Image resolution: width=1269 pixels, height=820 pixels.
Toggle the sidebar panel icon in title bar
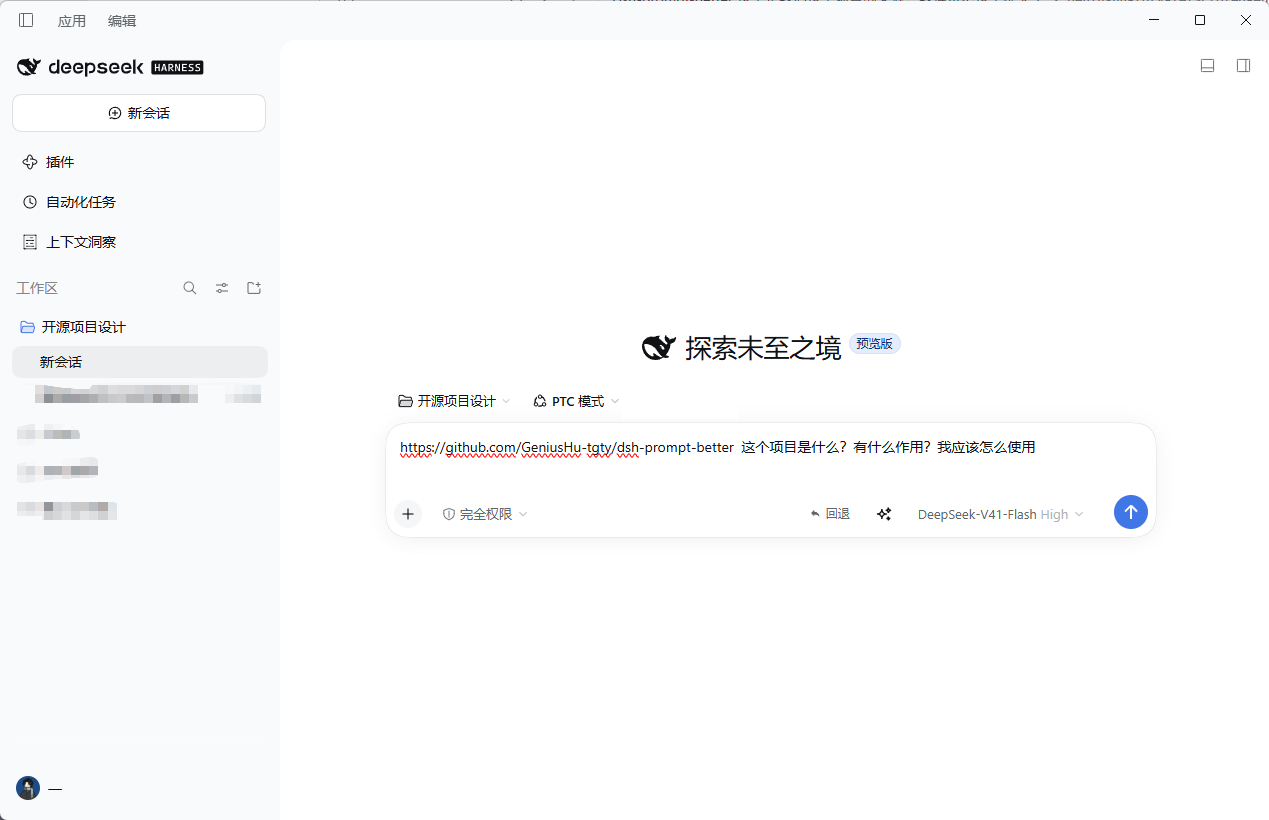point(26,20)
